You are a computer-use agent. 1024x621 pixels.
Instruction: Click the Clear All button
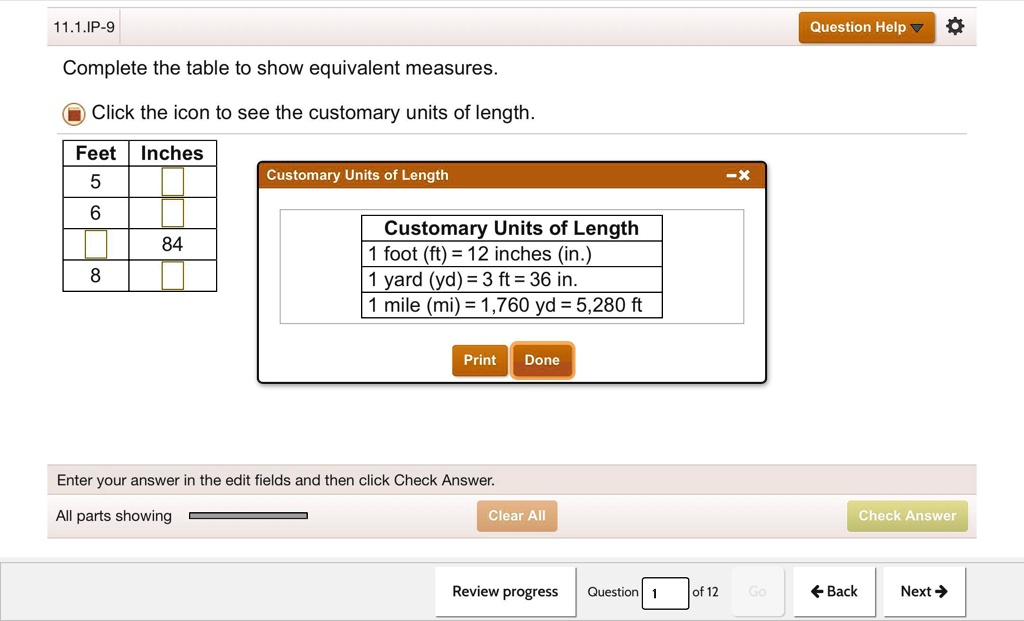(x=516, y=515)
